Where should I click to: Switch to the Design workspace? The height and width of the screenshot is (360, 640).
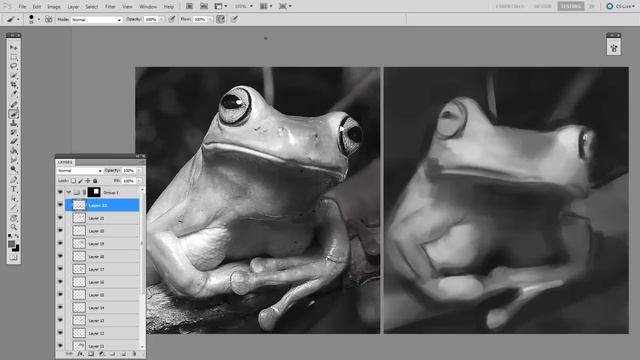coord(542,6)
